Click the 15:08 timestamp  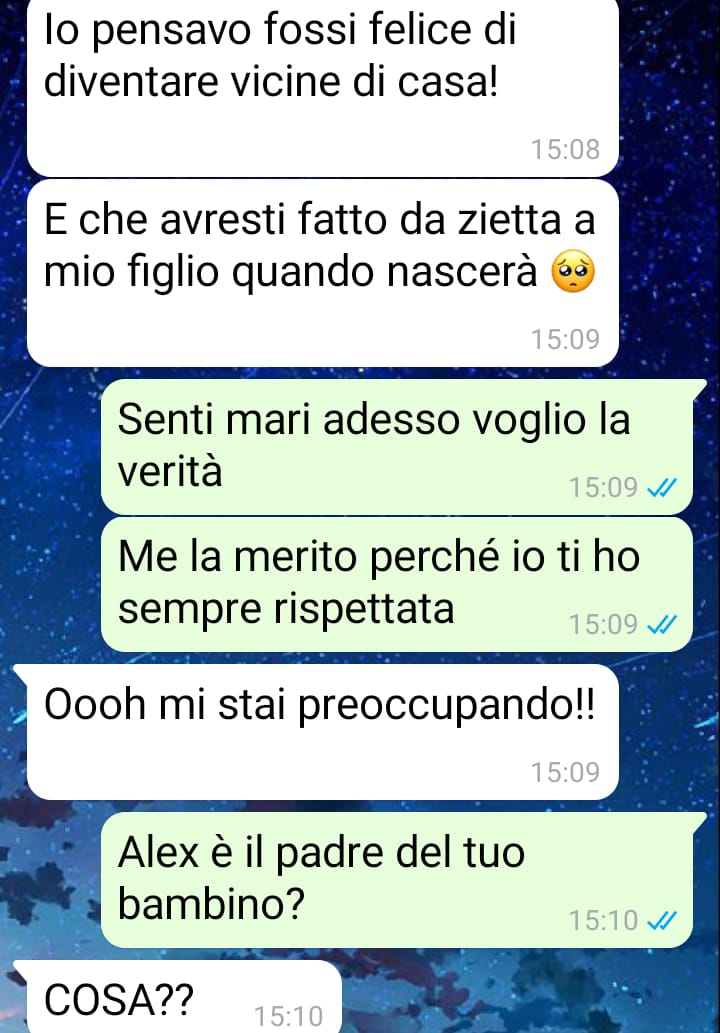[565, 149]
